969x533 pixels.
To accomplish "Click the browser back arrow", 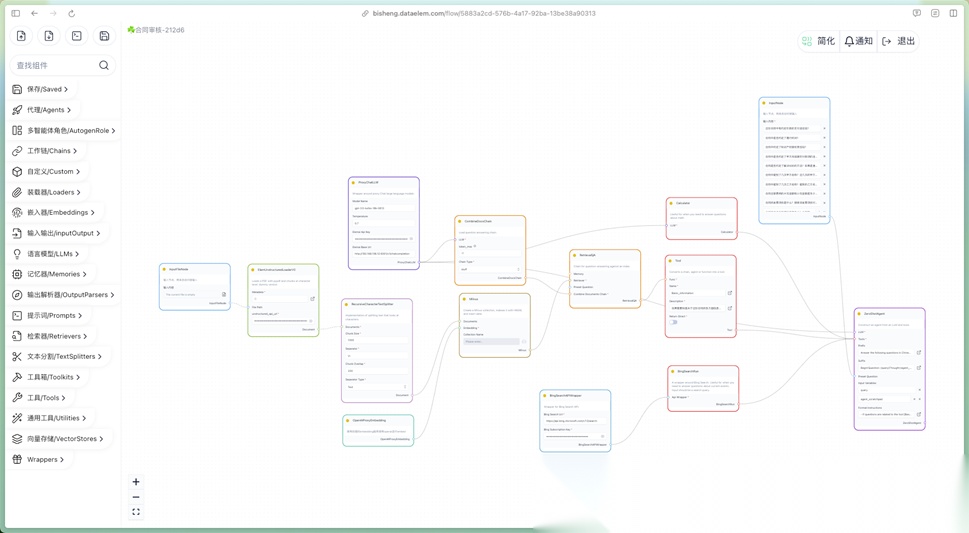I will (x=35, y=13).
